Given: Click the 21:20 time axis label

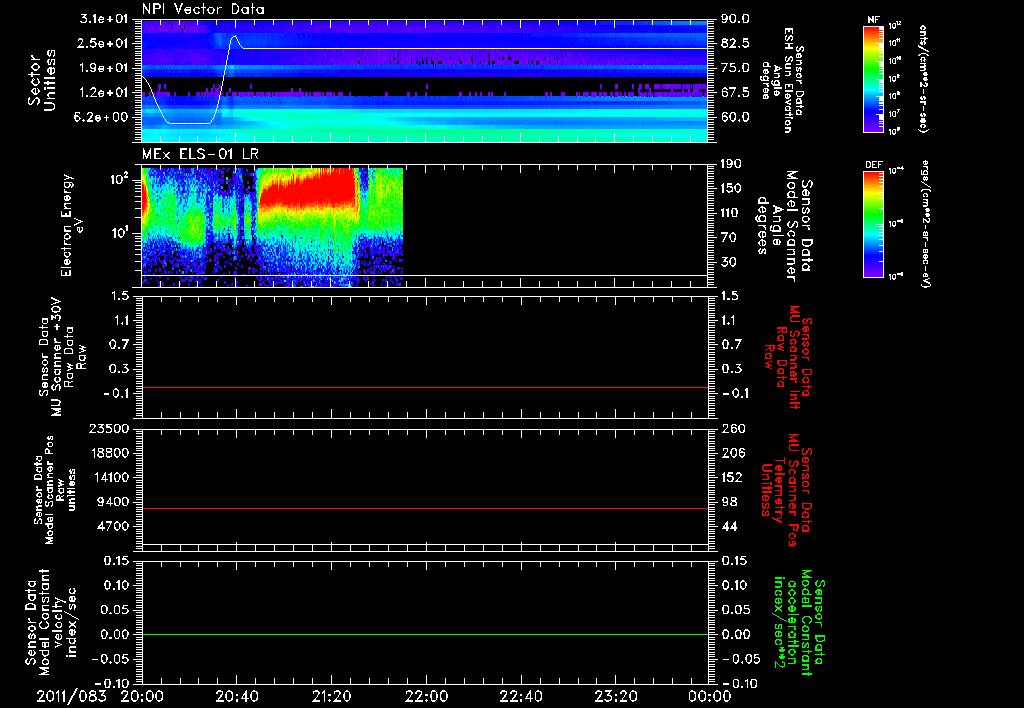Looking at the screenshot, I should [331, 696].
